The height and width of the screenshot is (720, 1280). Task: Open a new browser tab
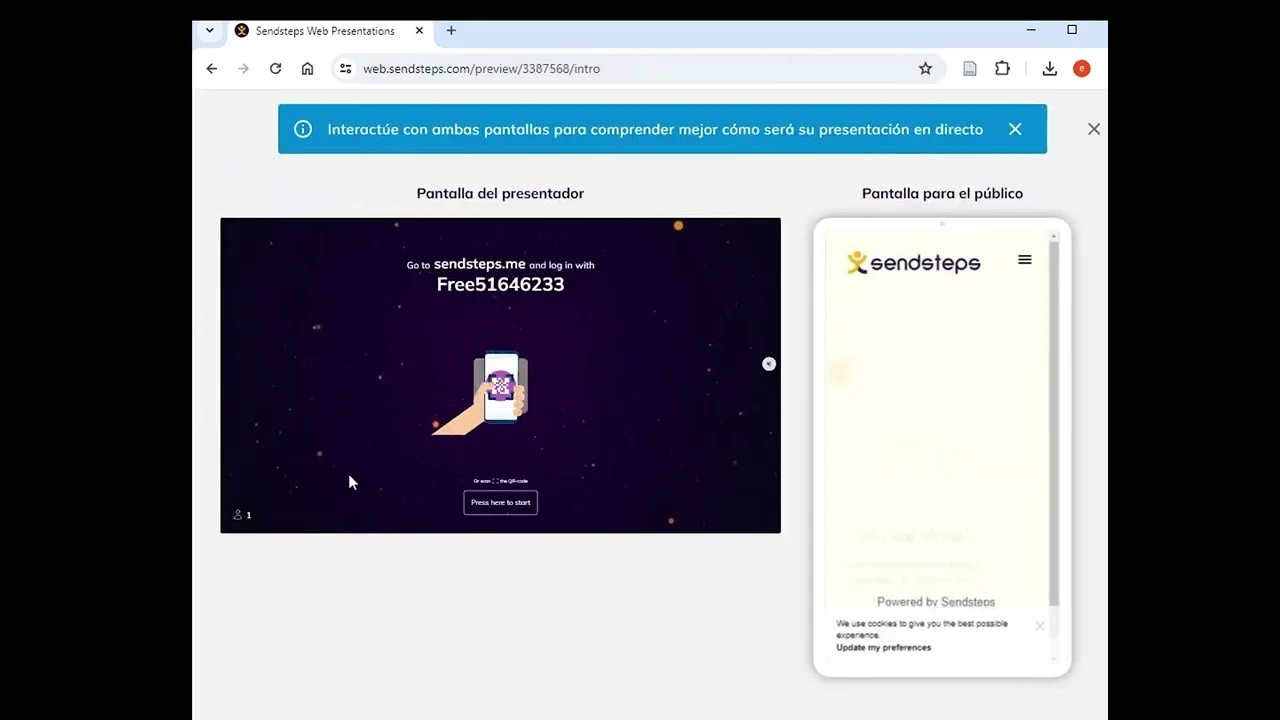(x=451, y=31)
